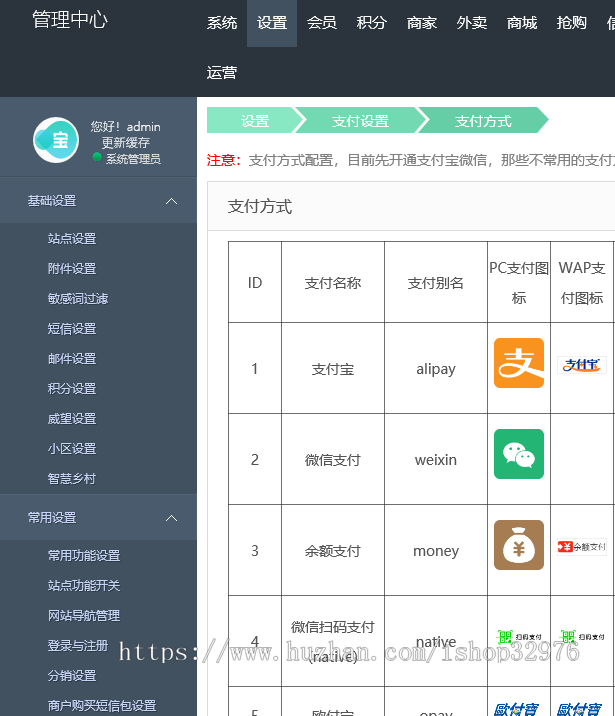Click the PC支付图标 column header
The height and width of the screenshot is (716, 615).
[519, 283]
